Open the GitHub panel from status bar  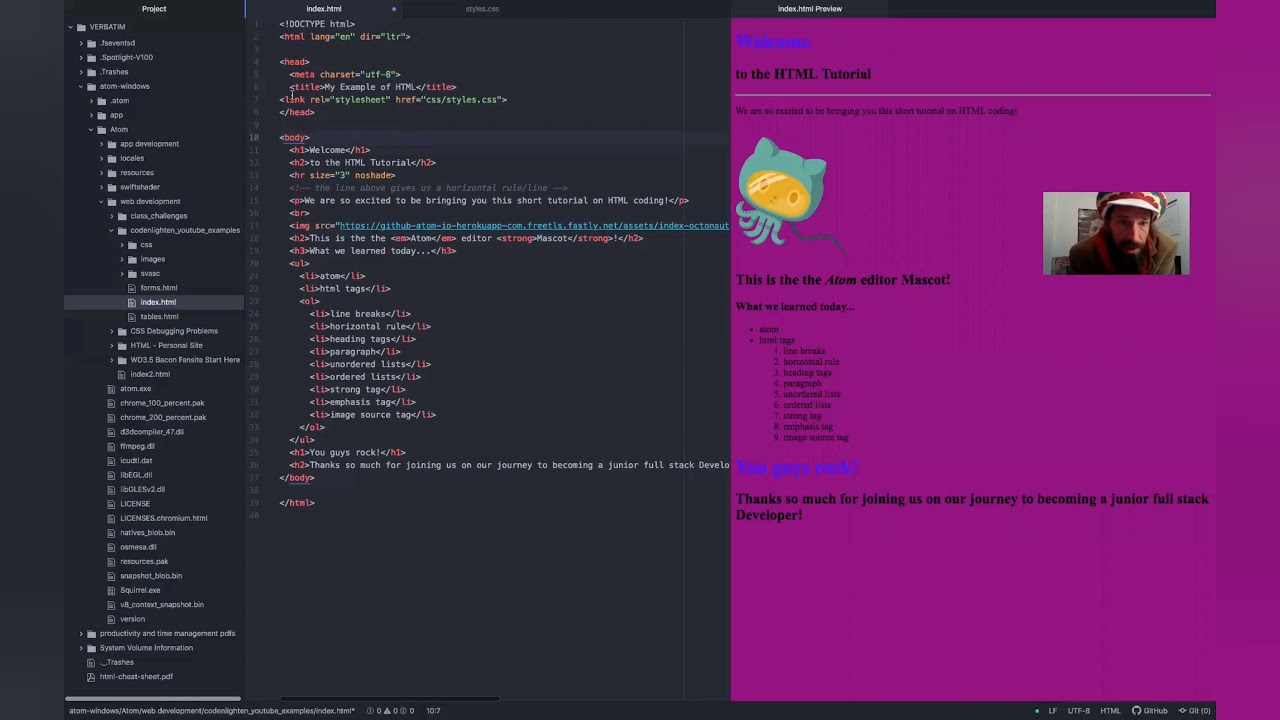pyautogui.click(x=1149, y=711)
